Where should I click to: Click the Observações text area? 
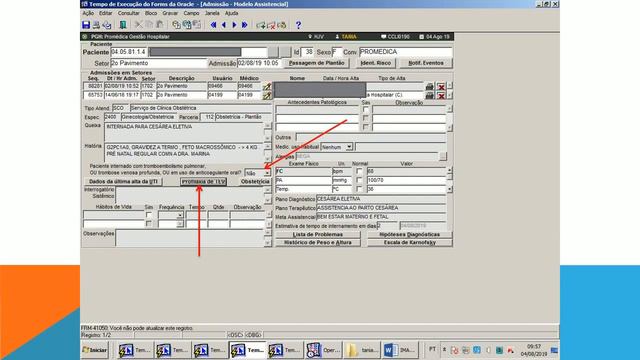click(190, 238)
